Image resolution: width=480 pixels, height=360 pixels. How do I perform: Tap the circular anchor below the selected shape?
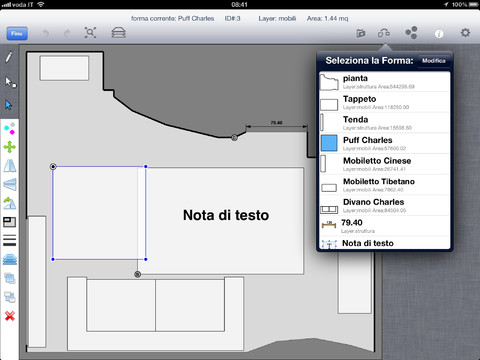(x=137, y=274)
